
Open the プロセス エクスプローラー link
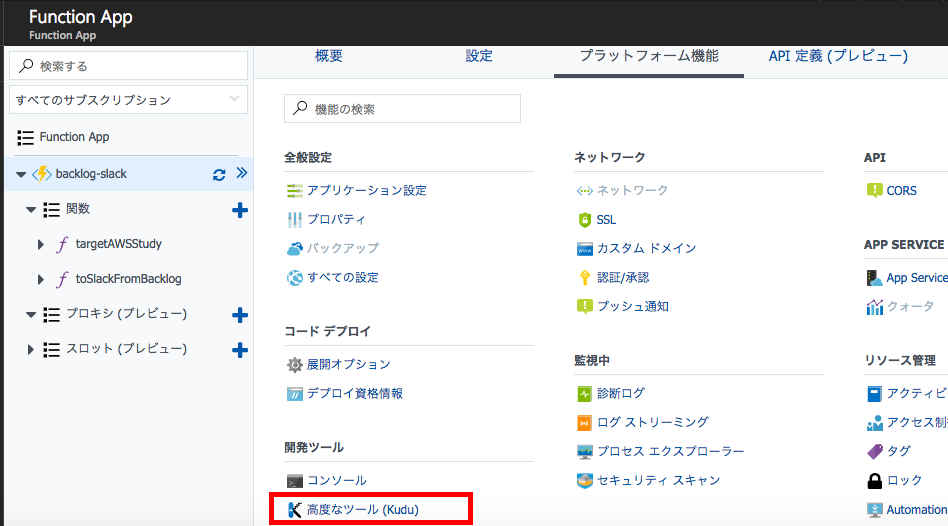point(670,452)
